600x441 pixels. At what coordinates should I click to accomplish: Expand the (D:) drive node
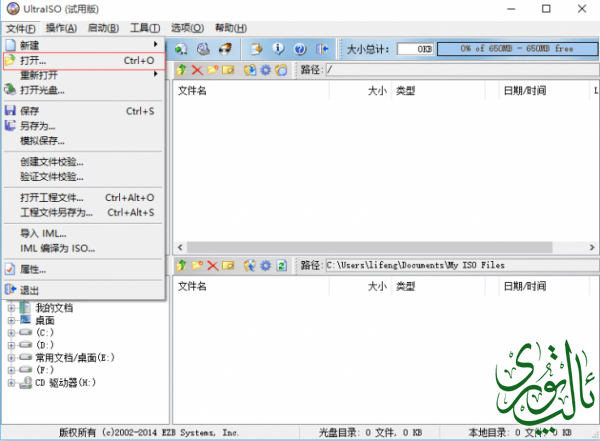click(x=11, y=345)
